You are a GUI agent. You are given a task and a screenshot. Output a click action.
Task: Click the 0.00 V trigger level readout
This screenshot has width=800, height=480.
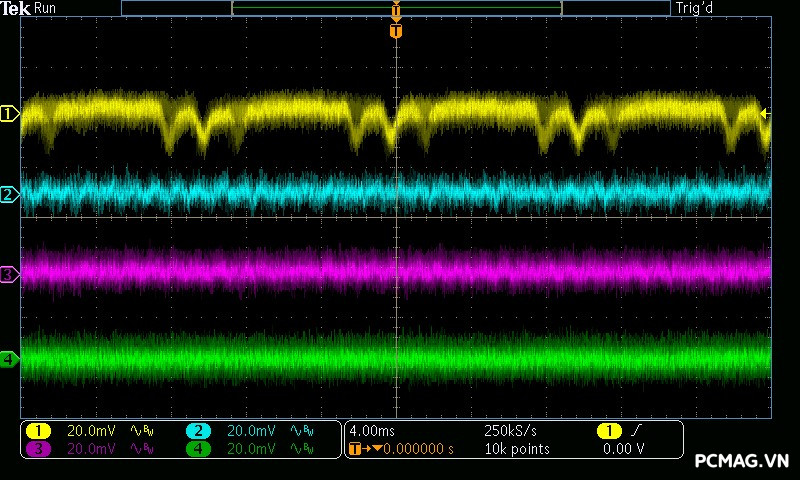point(624,449)
